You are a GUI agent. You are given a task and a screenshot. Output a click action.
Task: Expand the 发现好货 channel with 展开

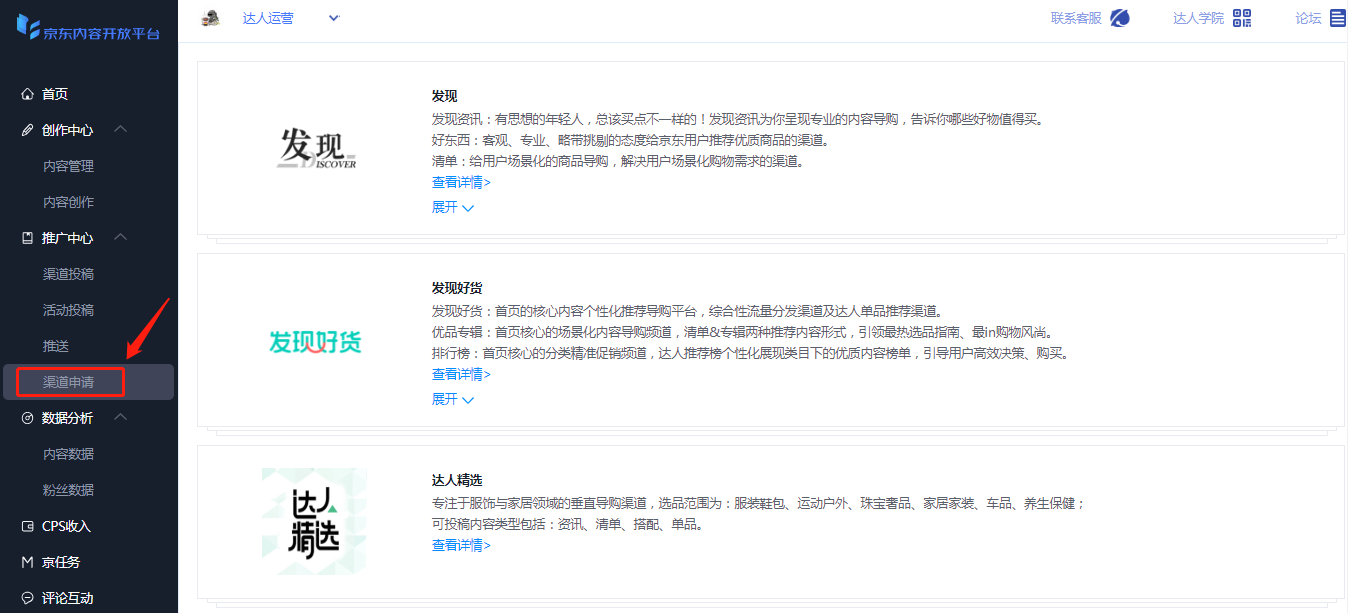pos(452,399)
